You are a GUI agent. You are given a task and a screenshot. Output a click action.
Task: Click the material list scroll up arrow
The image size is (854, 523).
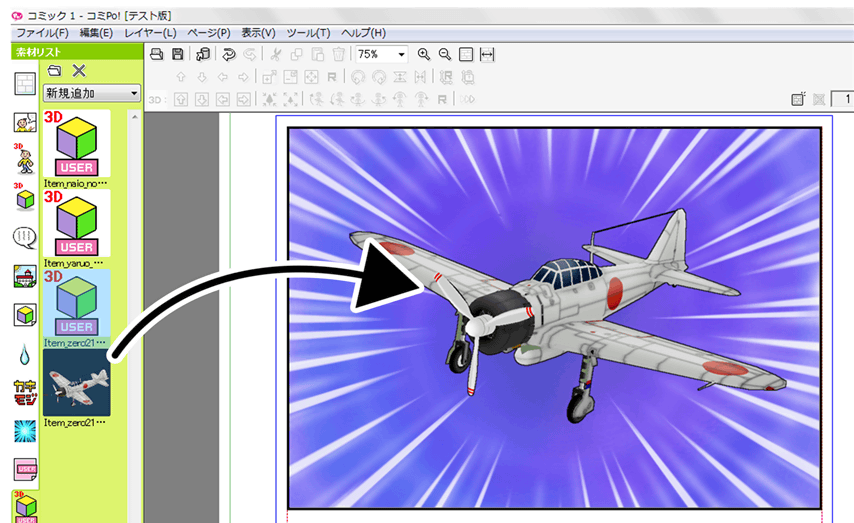(135, 117)
